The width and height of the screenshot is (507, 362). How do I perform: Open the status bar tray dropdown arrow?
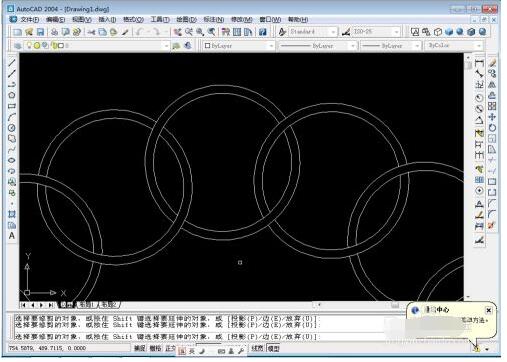coord(487,349)
